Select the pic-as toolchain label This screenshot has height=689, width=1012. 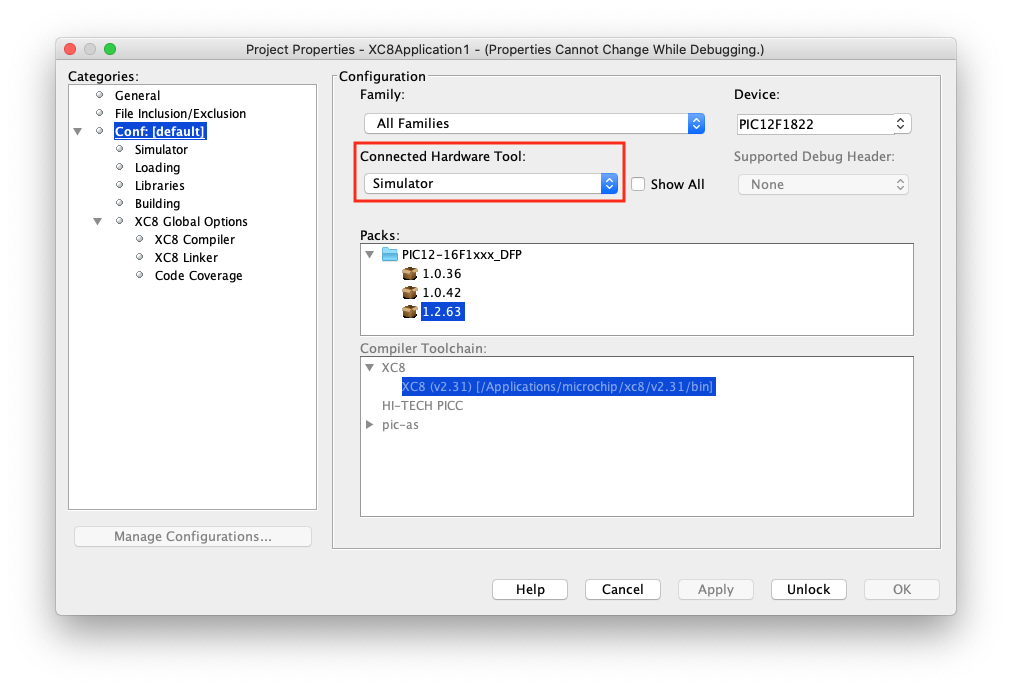pos(400,424)
